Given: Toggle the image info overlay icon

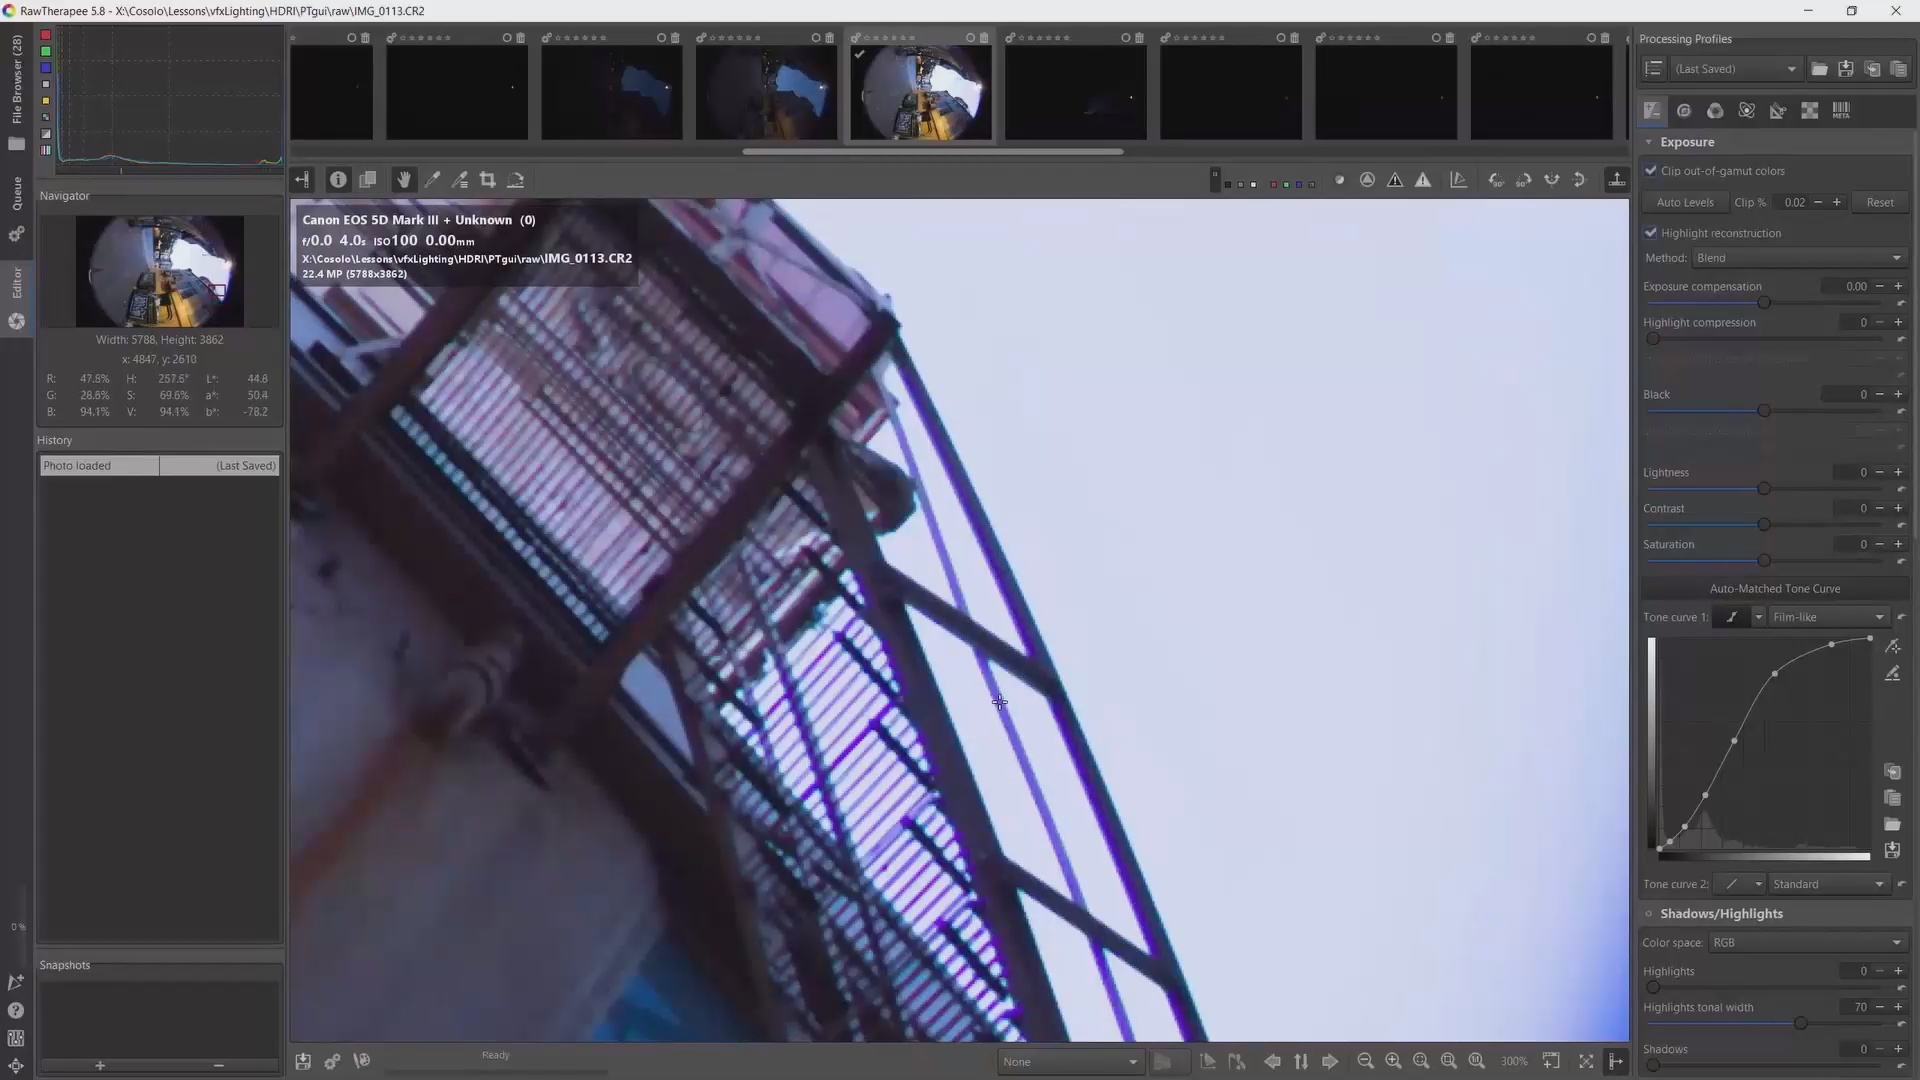Looking at the screenshot, I should coord(338,180).
